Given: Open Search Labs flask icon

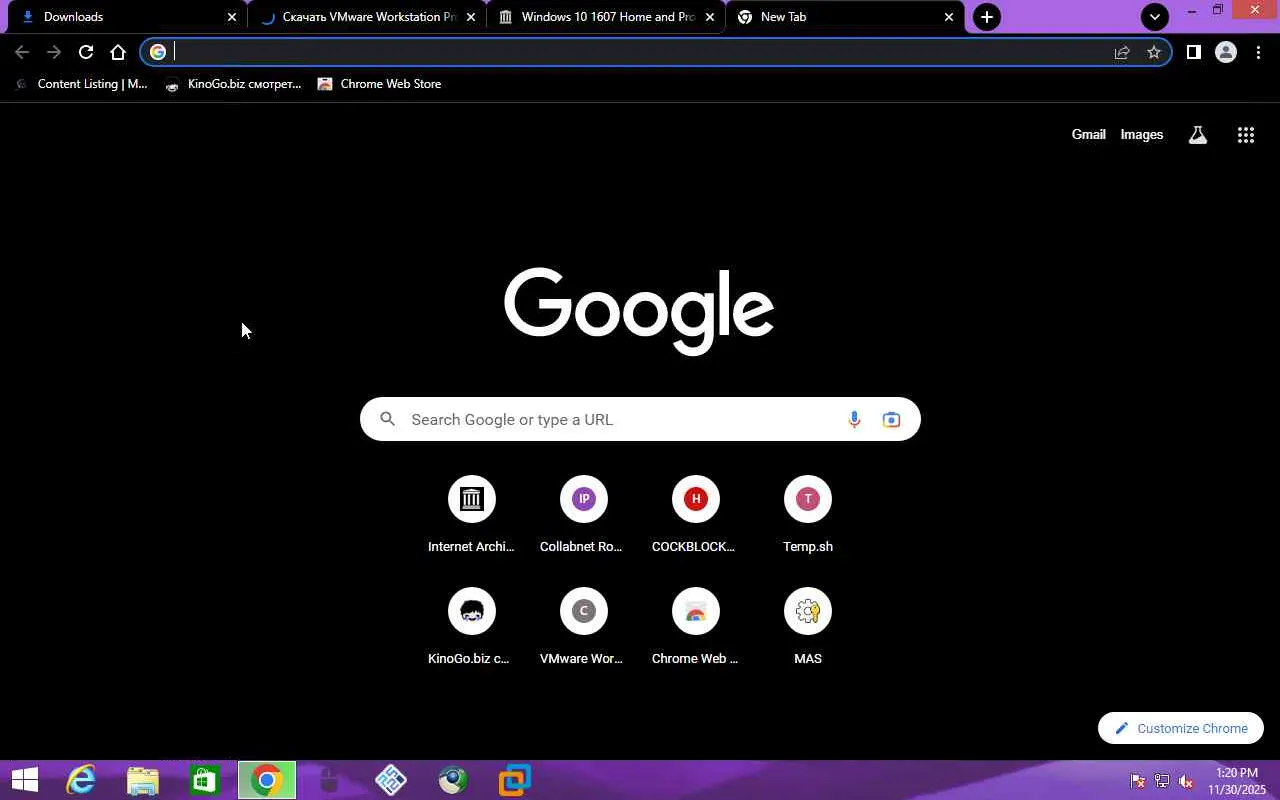Looking at the screenshot, I should (1197, 135).
